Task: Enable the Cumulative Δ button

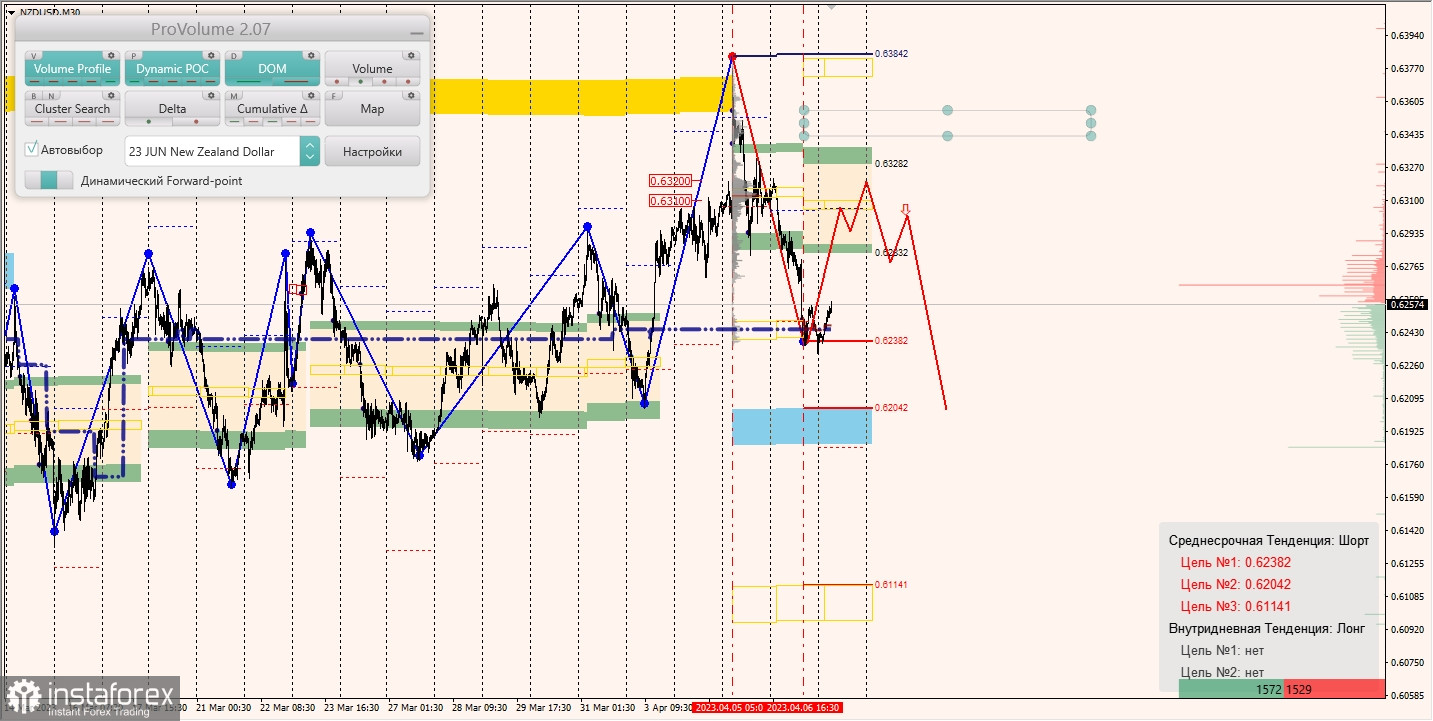Action: point(272,108)
